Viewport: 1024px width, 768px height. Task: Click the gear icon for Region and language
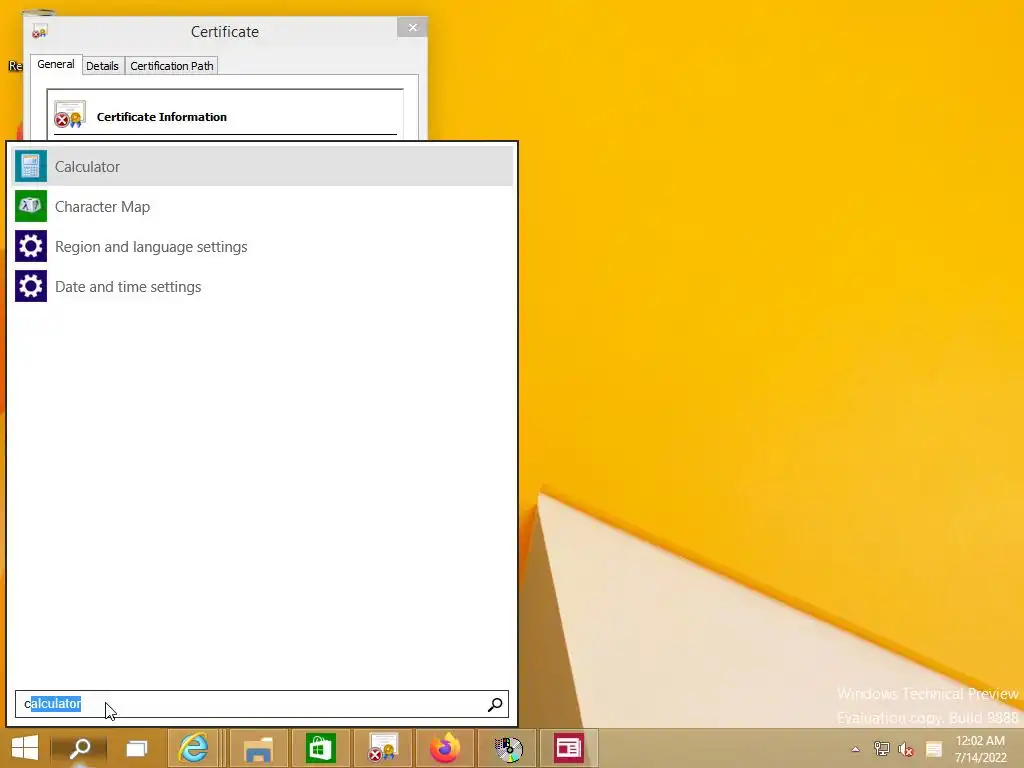coord(31,246)
